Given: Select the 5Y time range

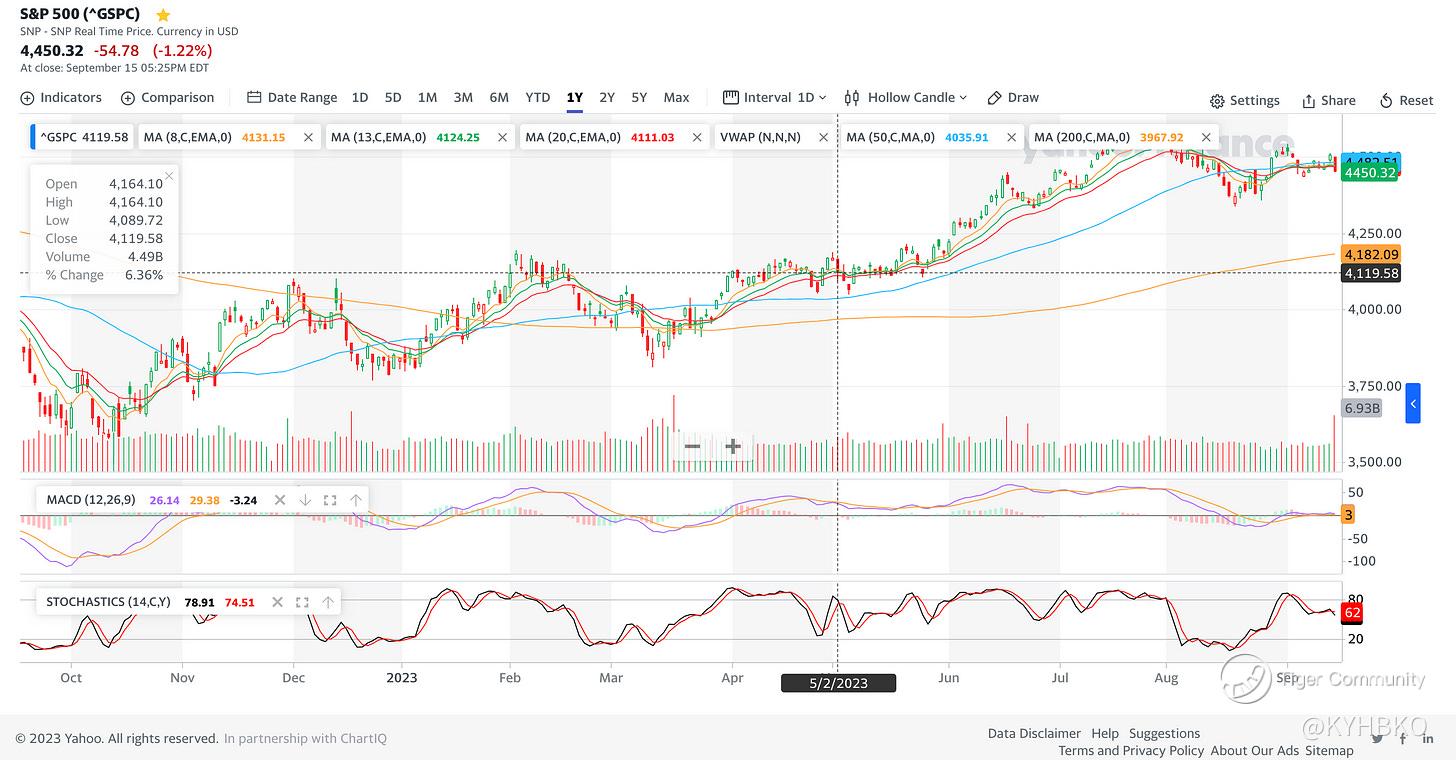Looking at the screenshot, I should coord(639,98).
